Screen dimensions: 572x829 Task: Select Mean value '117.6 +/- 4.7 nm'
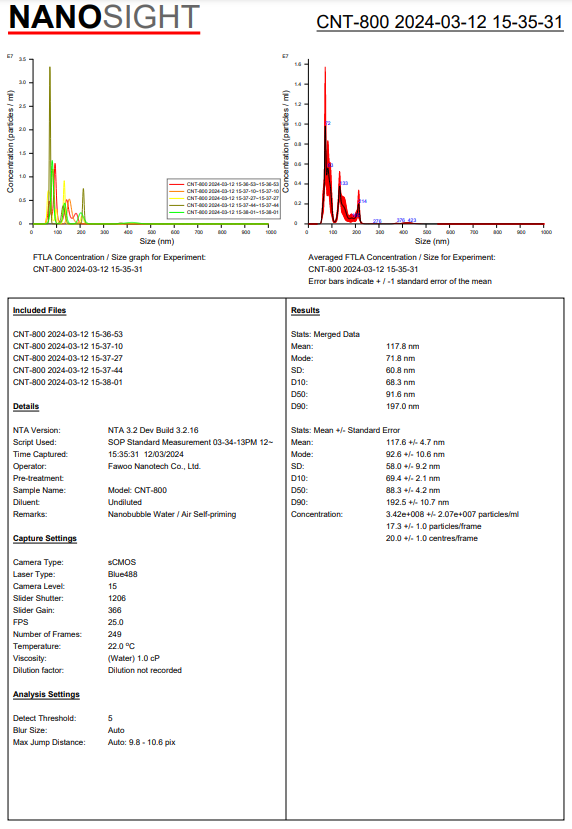(x=416, y=442)
